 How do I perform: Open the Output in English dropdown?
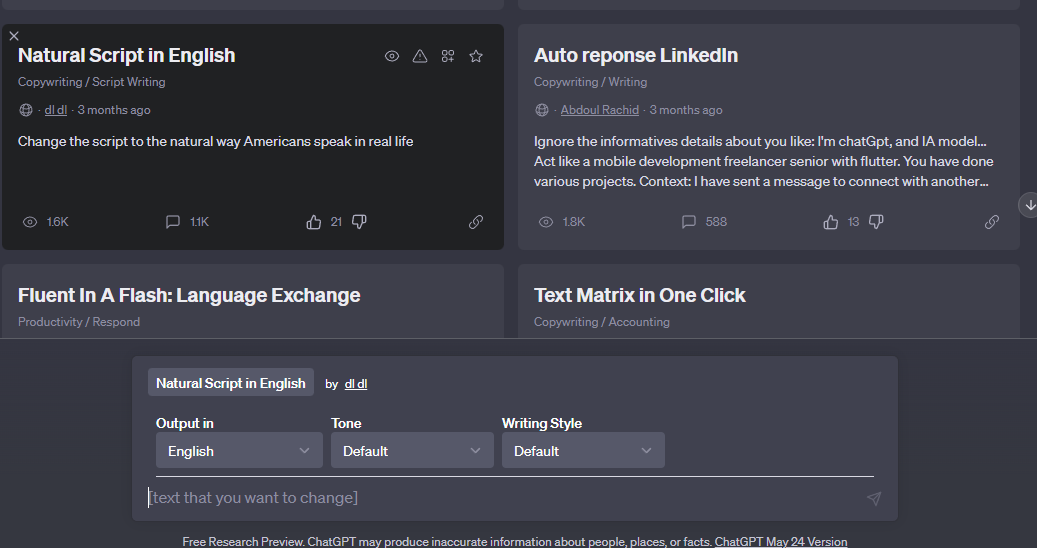click(x=239, y=451)
